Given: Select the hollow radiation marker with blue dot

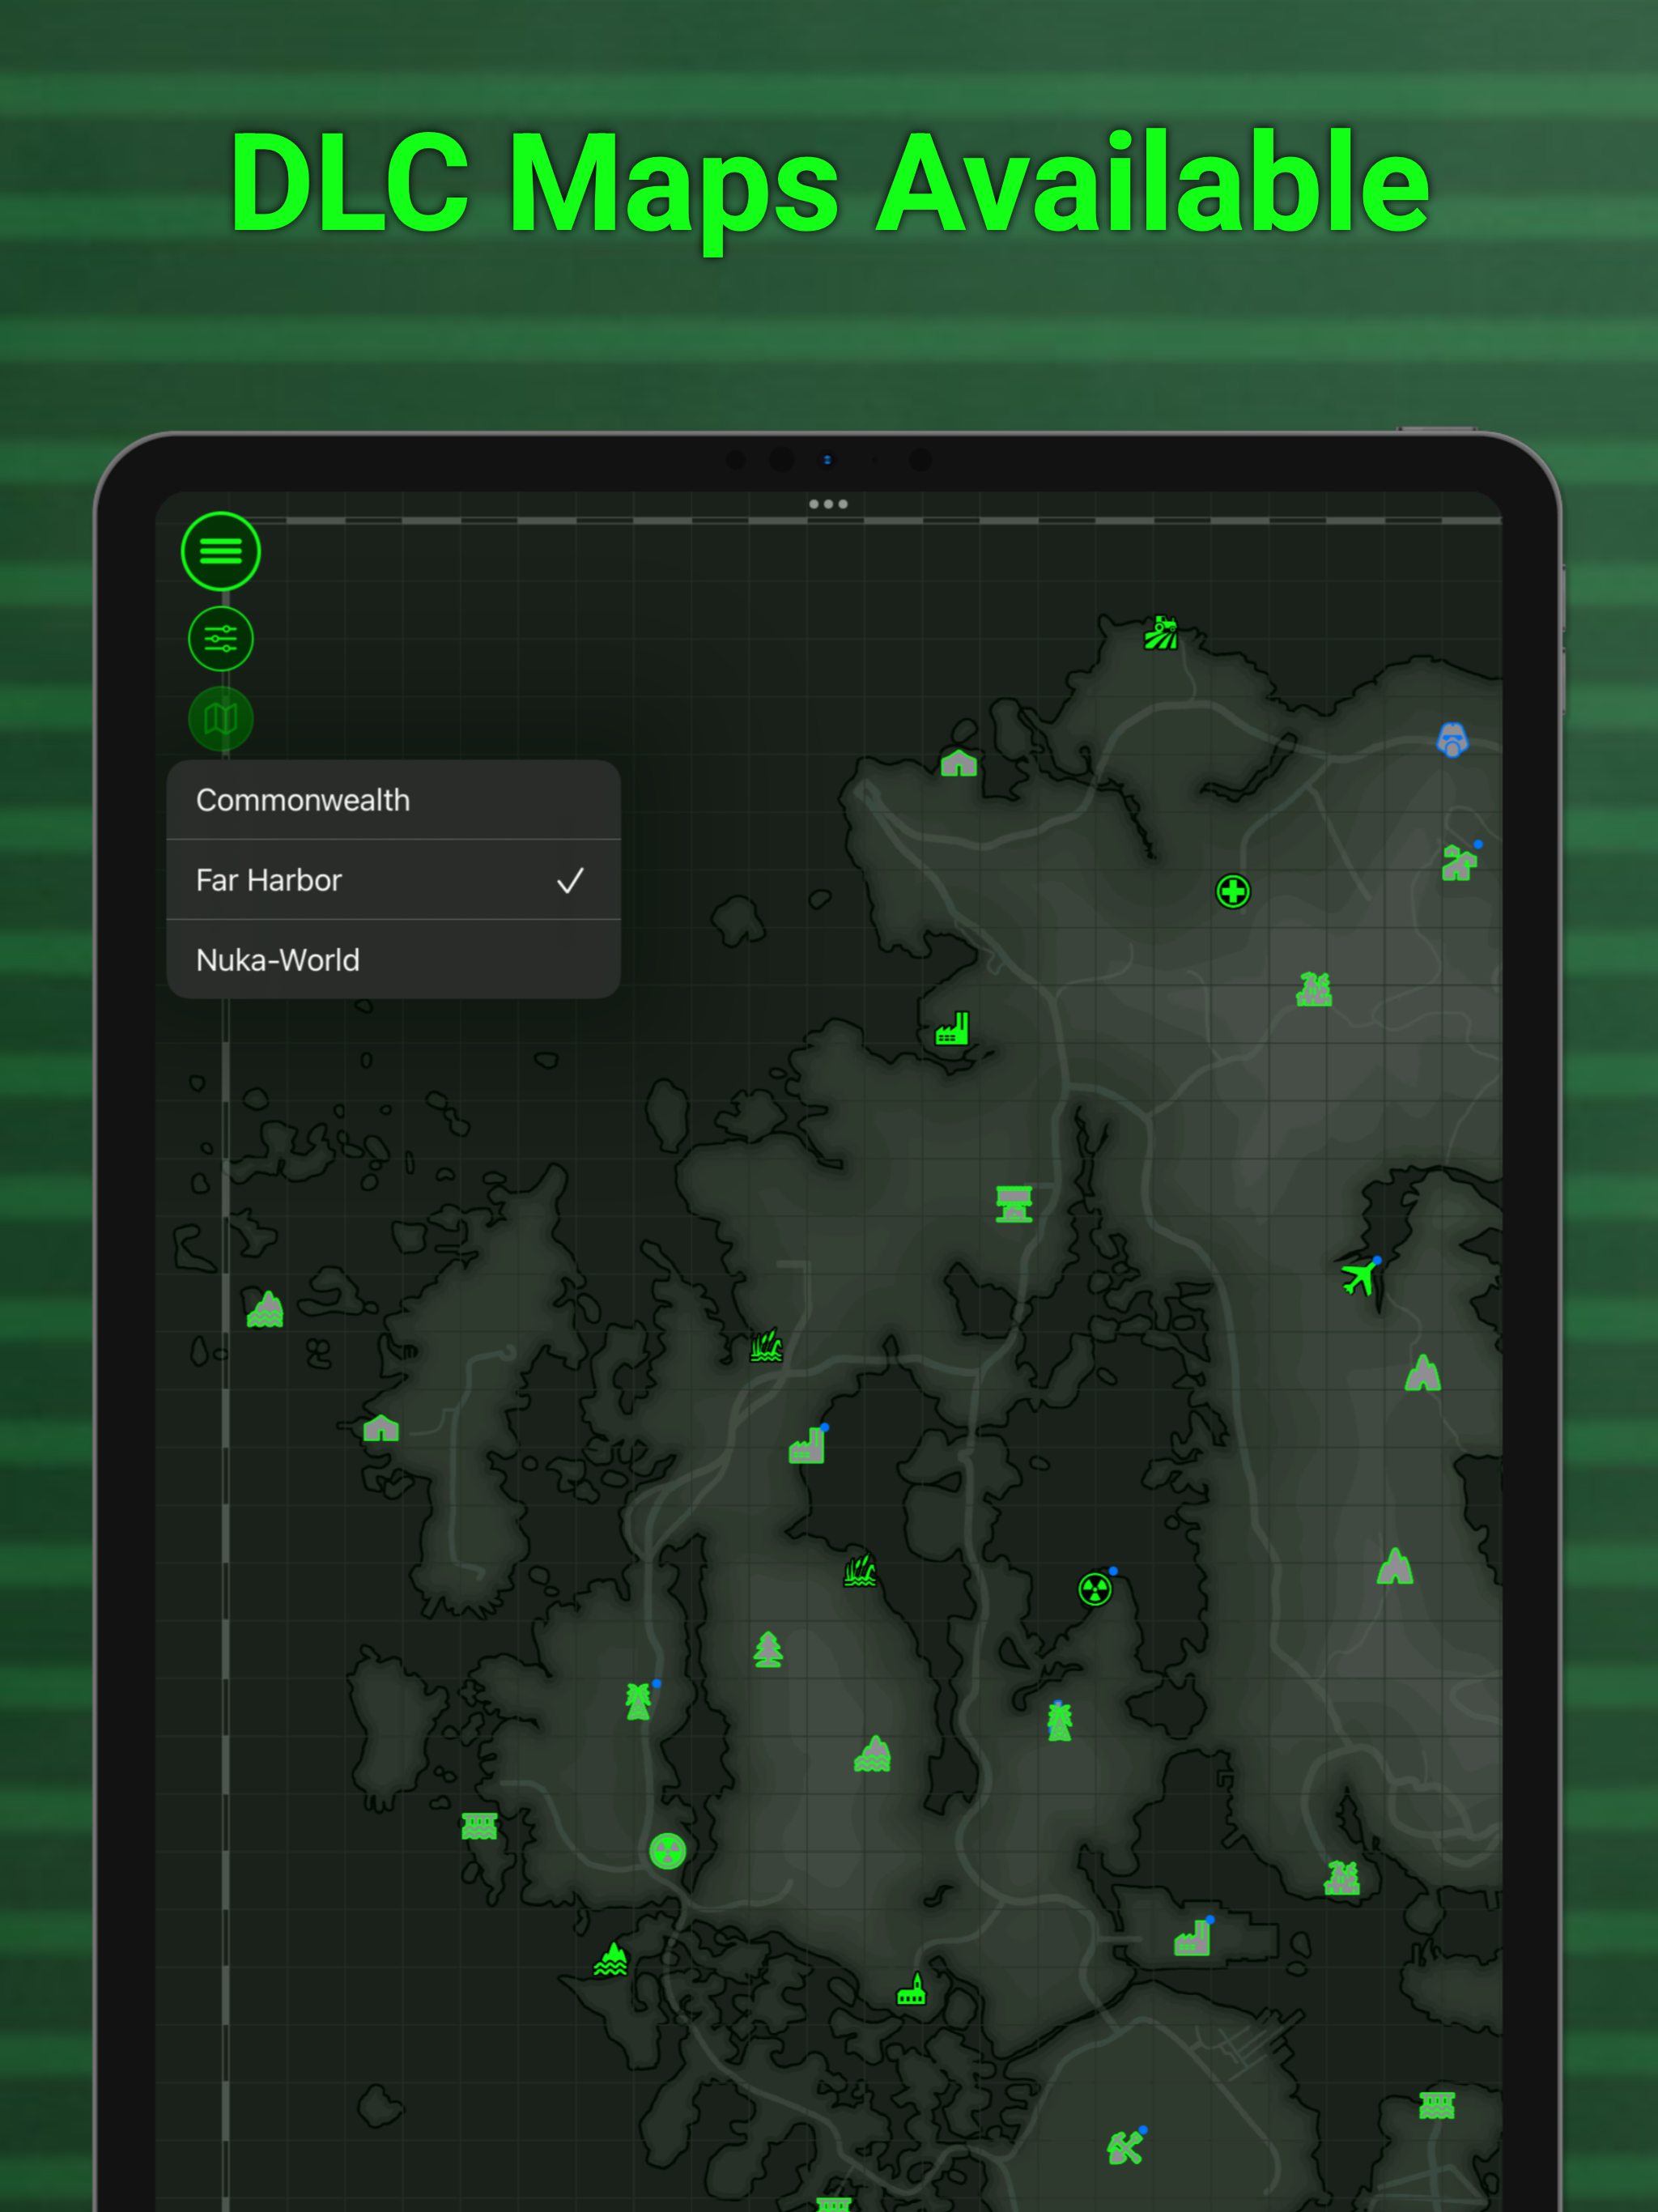Looking at the screenshot, I should pyautogui.click(x=1096, y=1588).
